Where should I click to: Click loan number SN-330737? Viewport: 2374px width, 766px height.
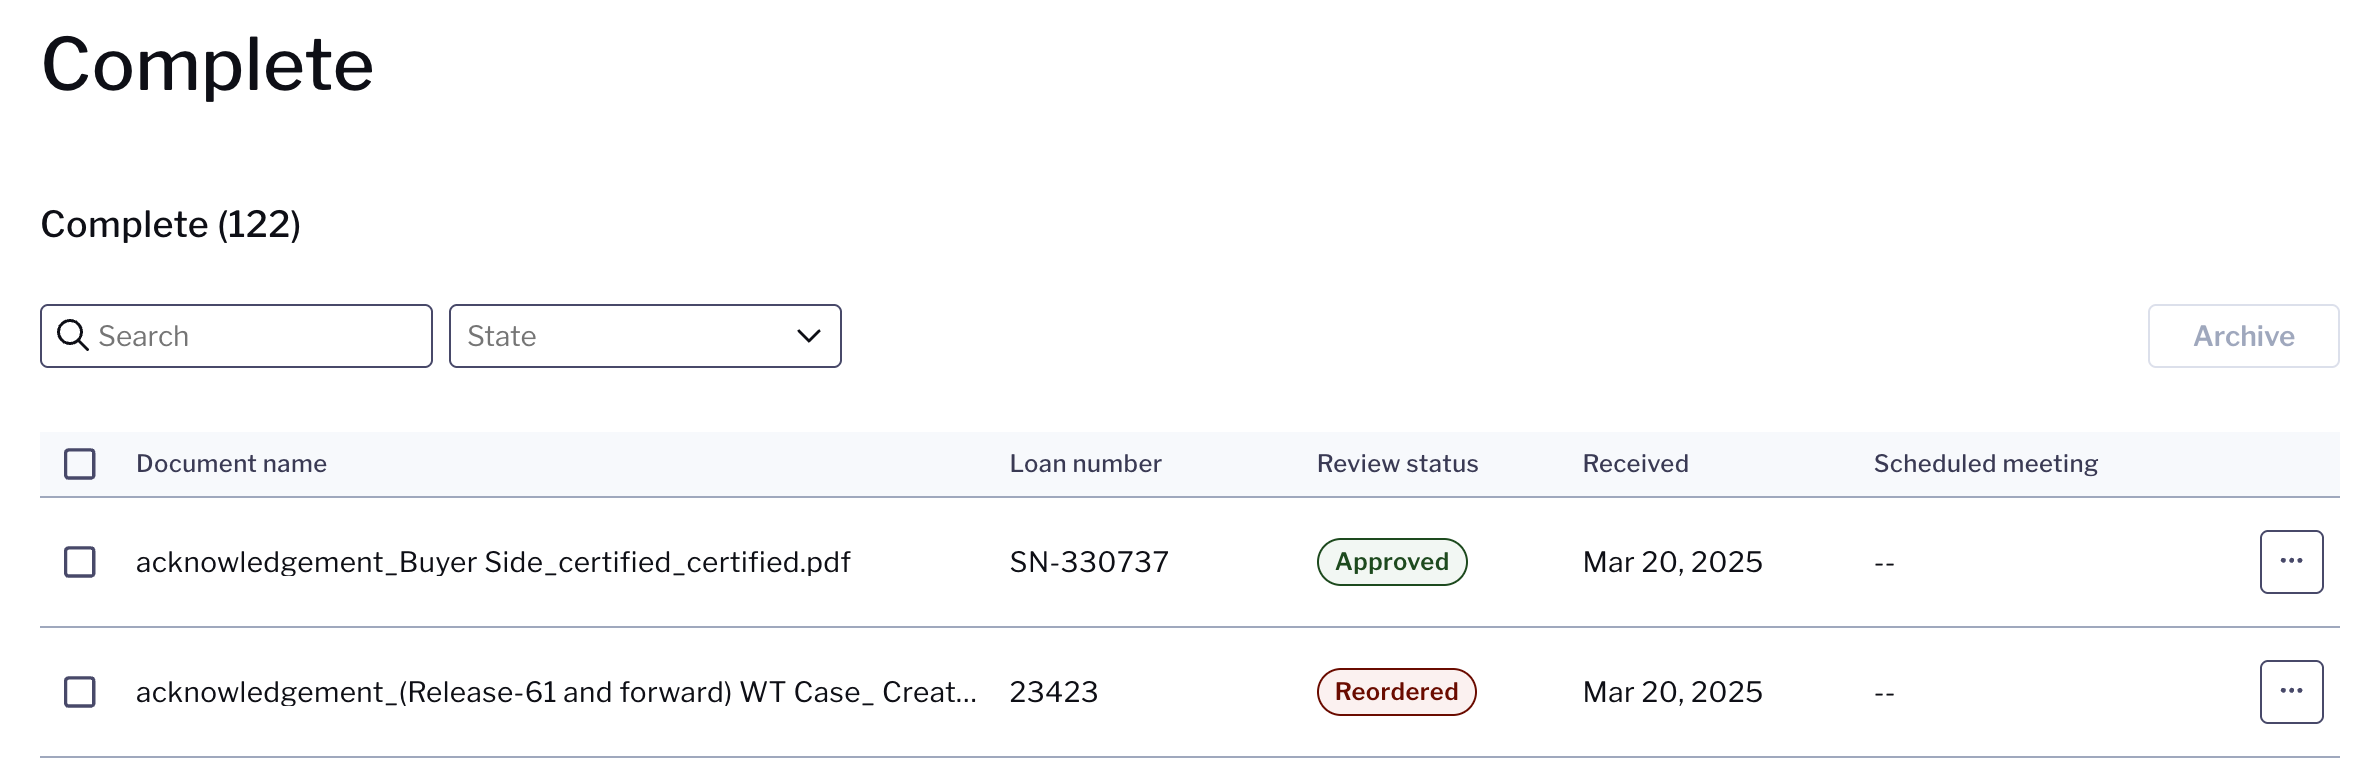pyautogui.click(x=1089, y=562)
